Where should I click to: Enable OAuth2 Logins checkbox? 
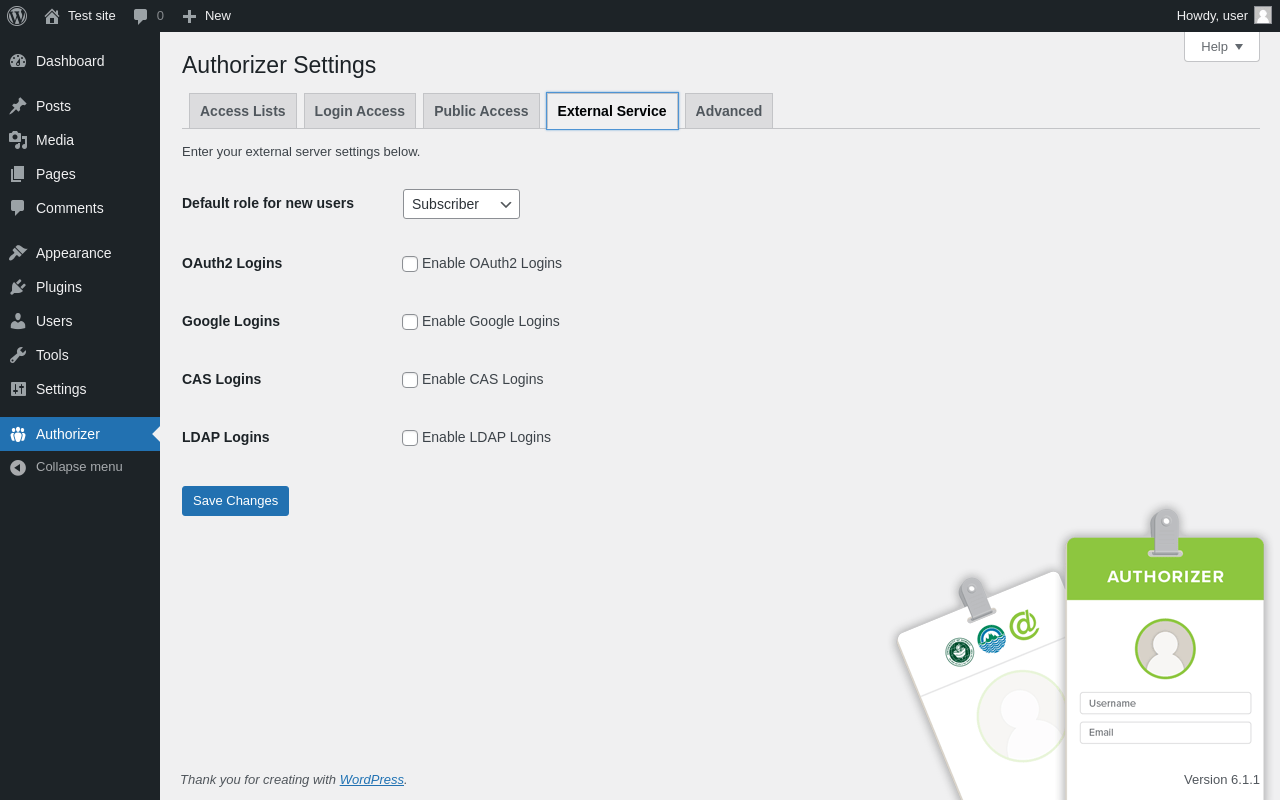(x=410, y=264)
